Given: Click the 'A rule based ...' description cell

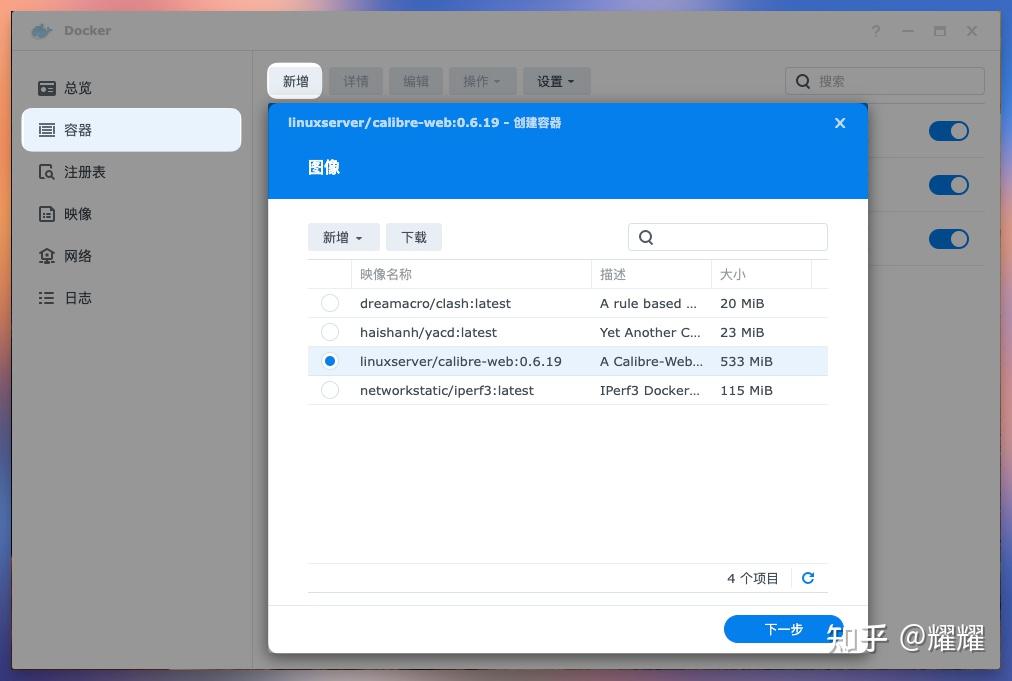Looking at the screenshot, I should (648, 303).
